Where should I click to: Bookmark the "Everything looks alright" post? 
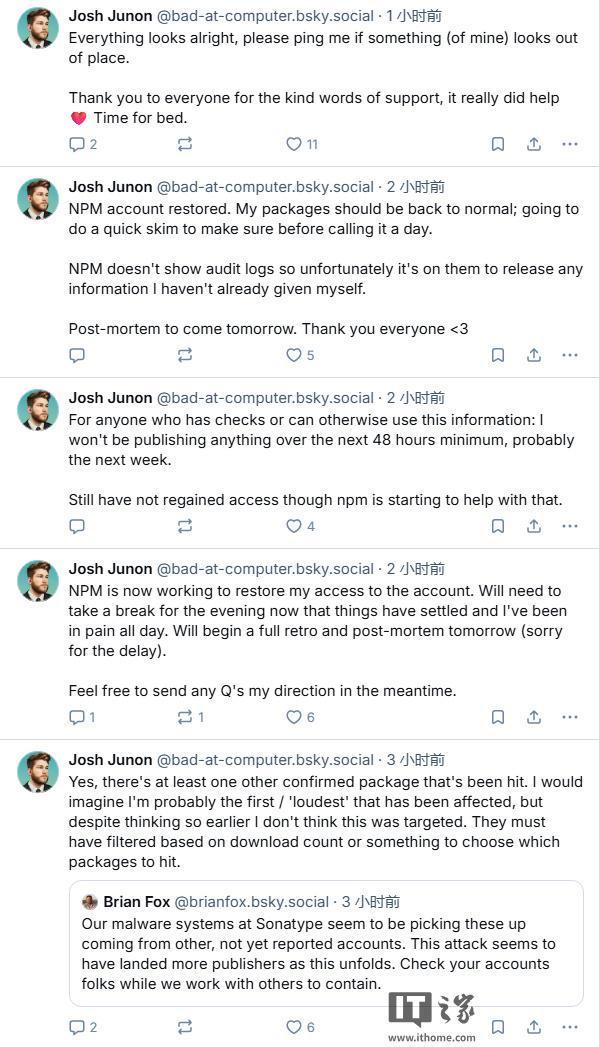pos(497,144)
